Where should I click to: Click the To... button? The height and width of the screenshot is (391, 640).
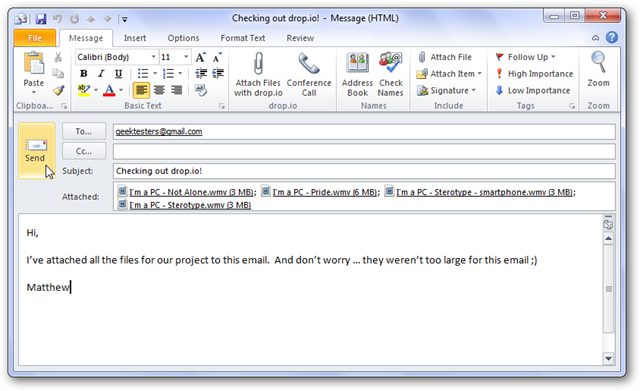tap(84, 131)
